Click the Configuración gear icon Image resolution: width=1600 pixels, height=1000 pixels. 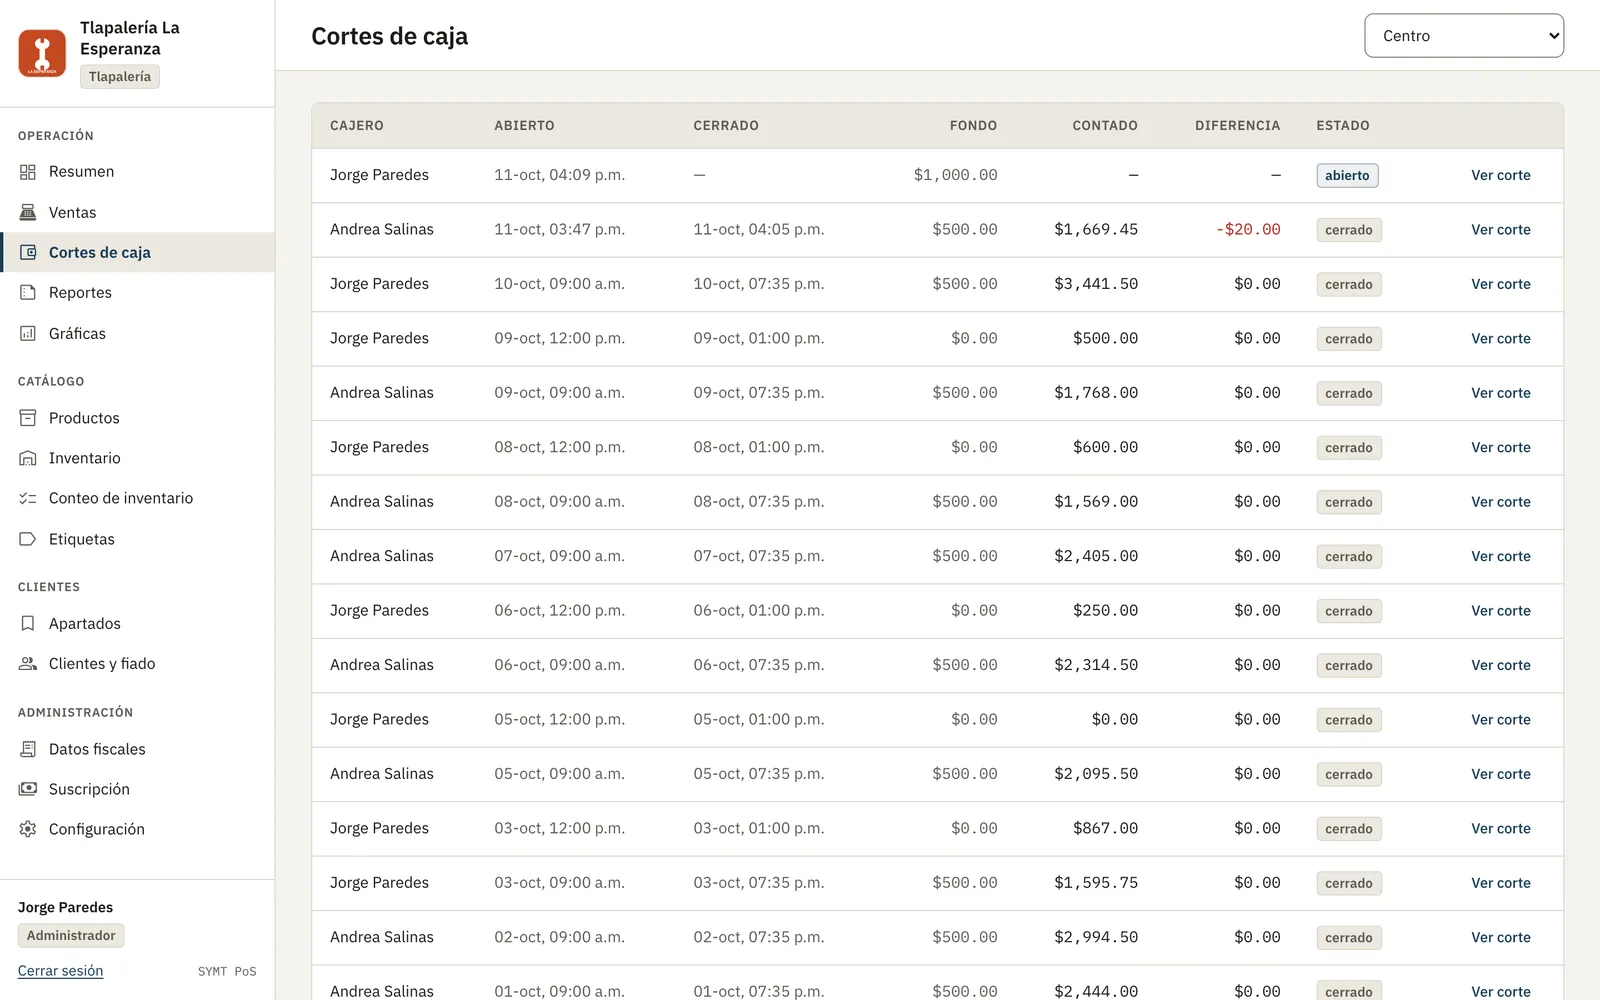28,829
